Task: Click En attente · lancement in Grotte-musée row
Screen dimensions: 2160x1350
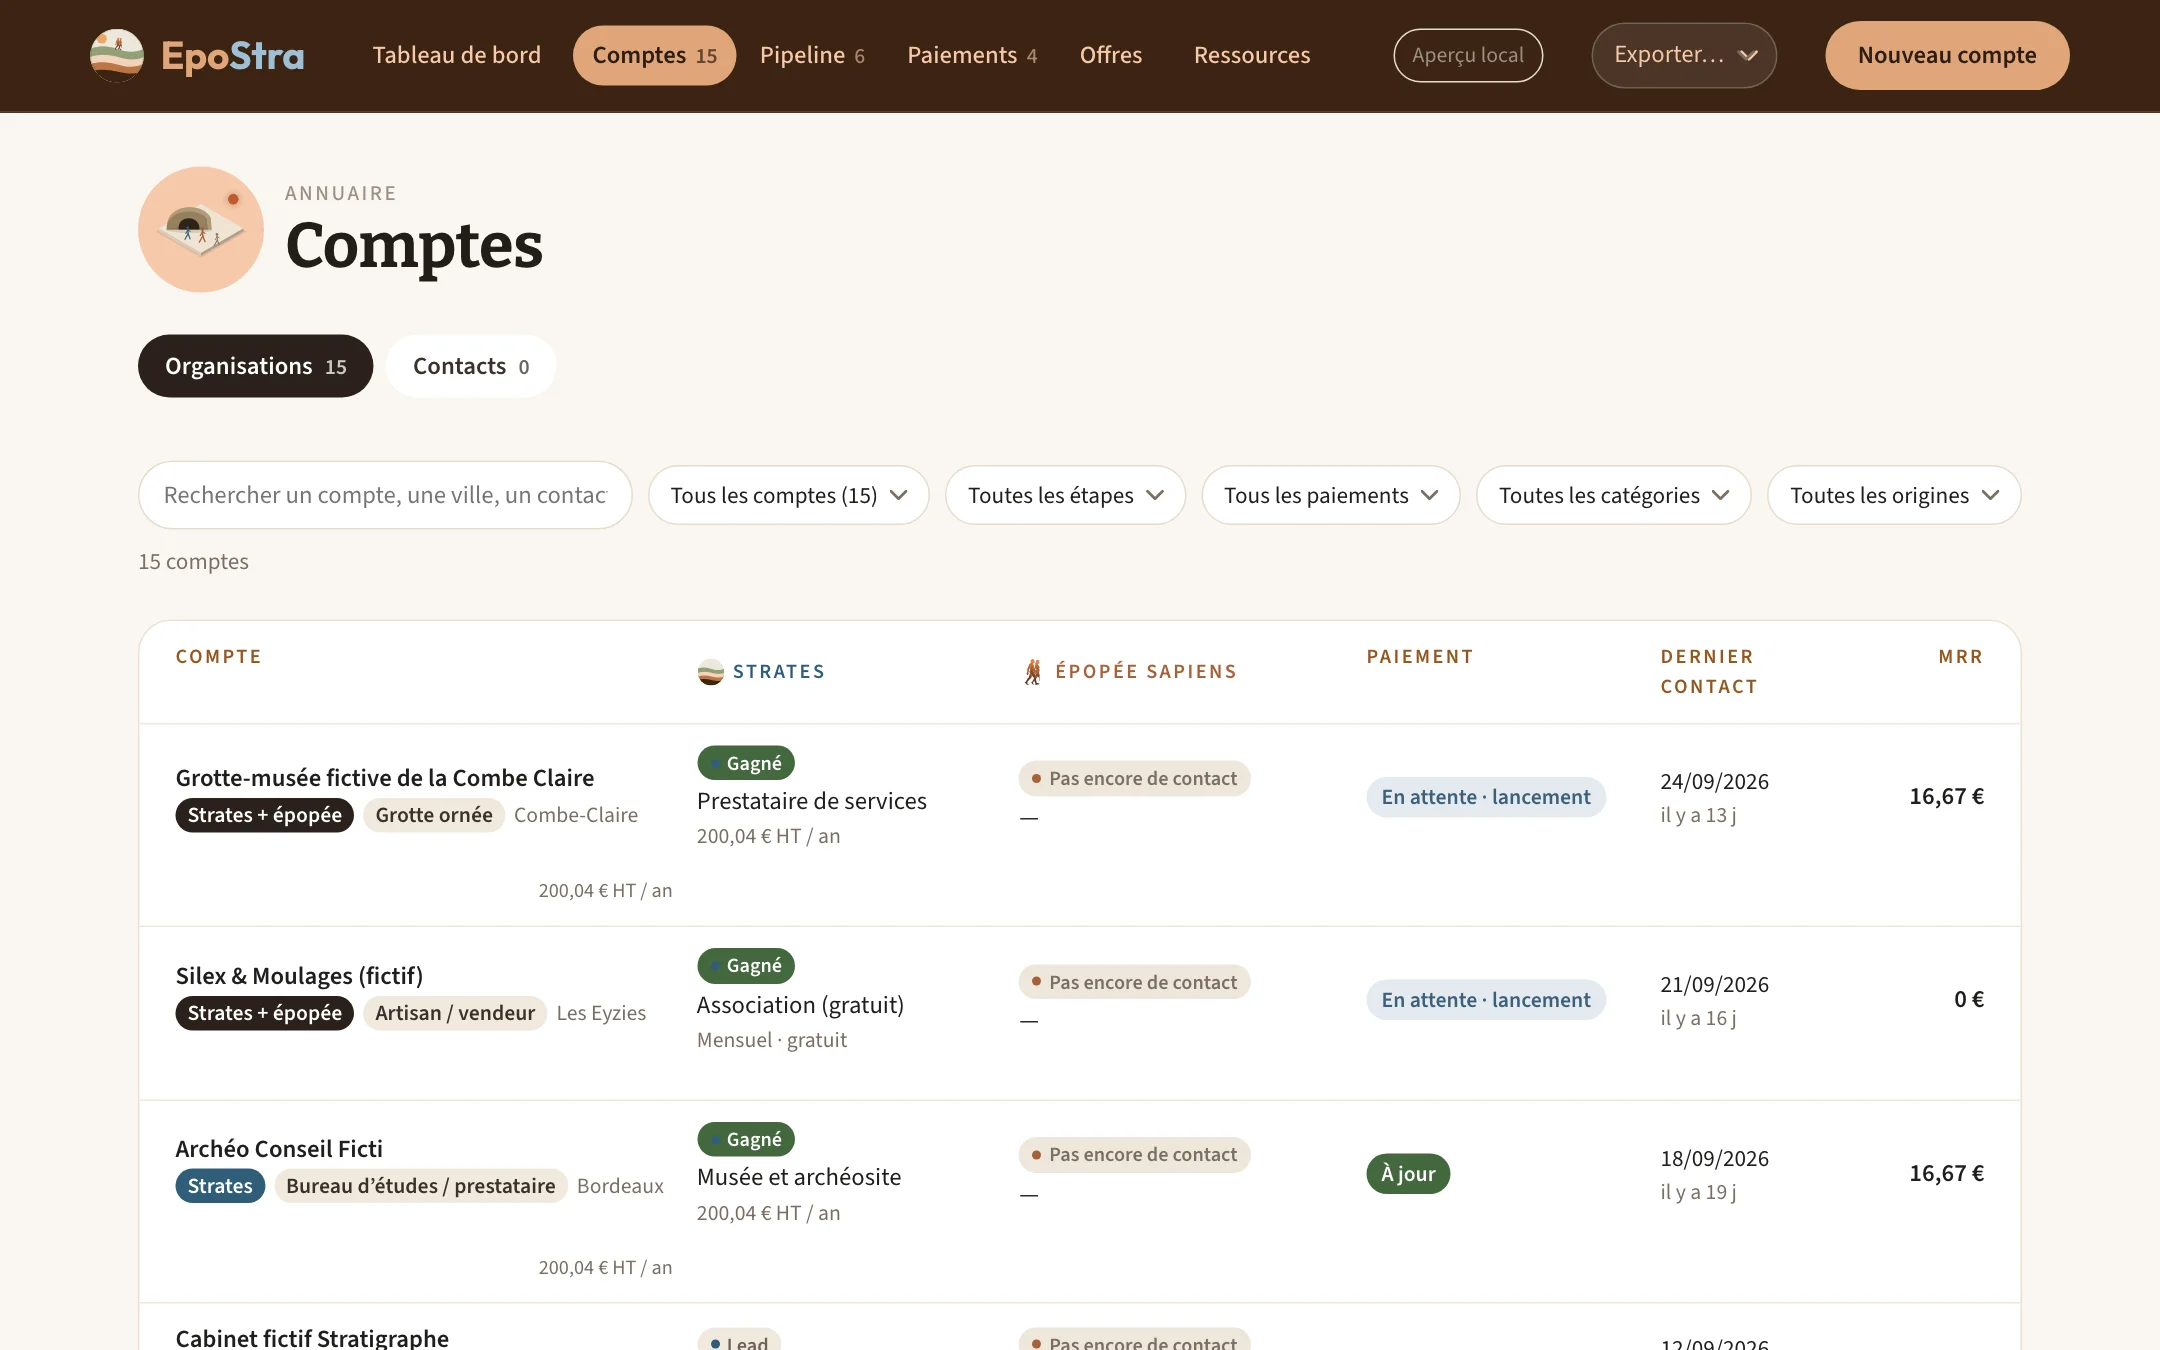Action: pos(1486,797)
